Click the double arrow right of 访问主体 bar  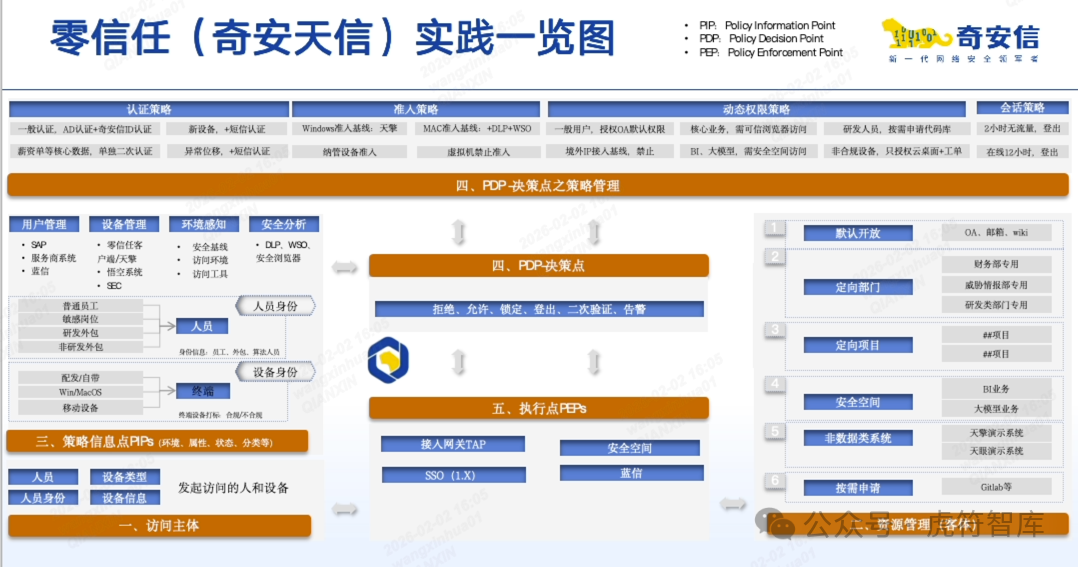tap(345, 509)
